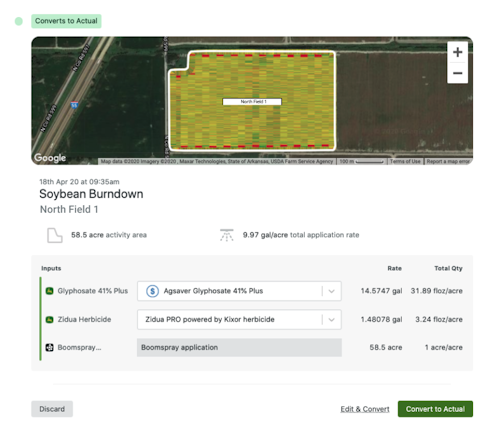
Task: Click the Total Qty column header
Action: [x=448, y=268]
